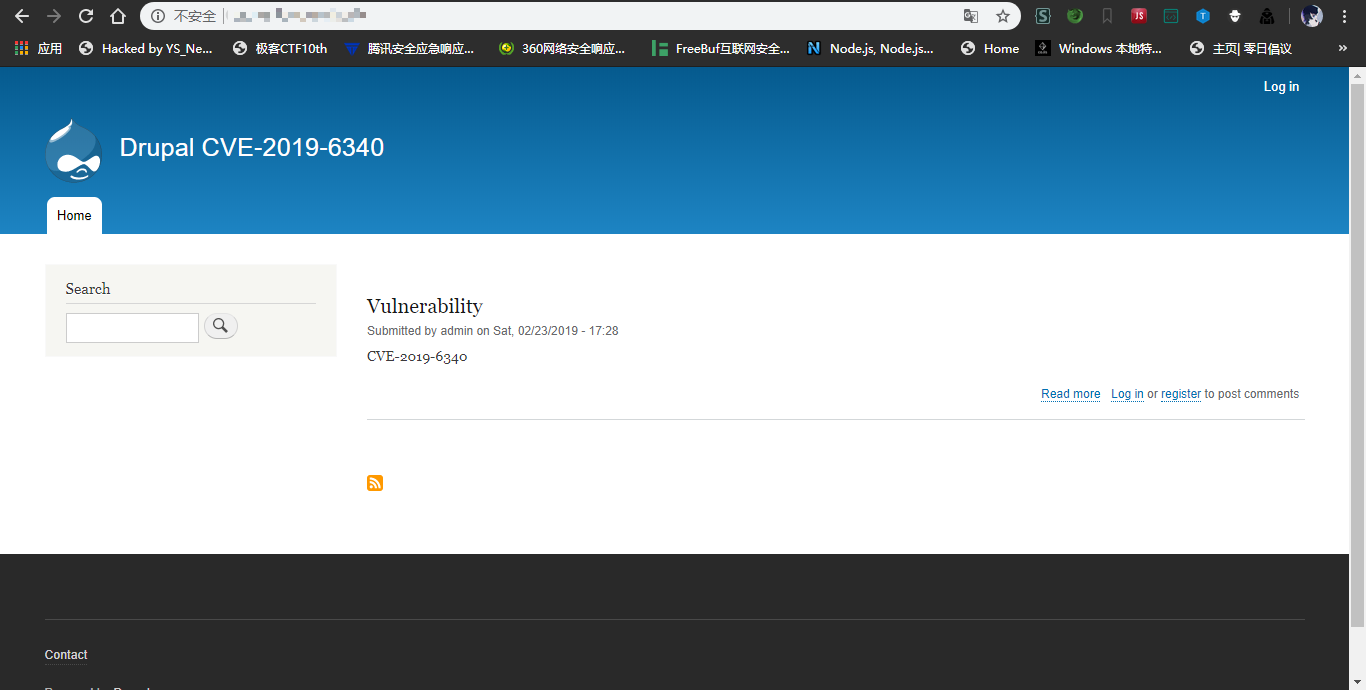1366x690 pixels.
Task: Open the gray bookmark extension
Action: click(1107, 16)
